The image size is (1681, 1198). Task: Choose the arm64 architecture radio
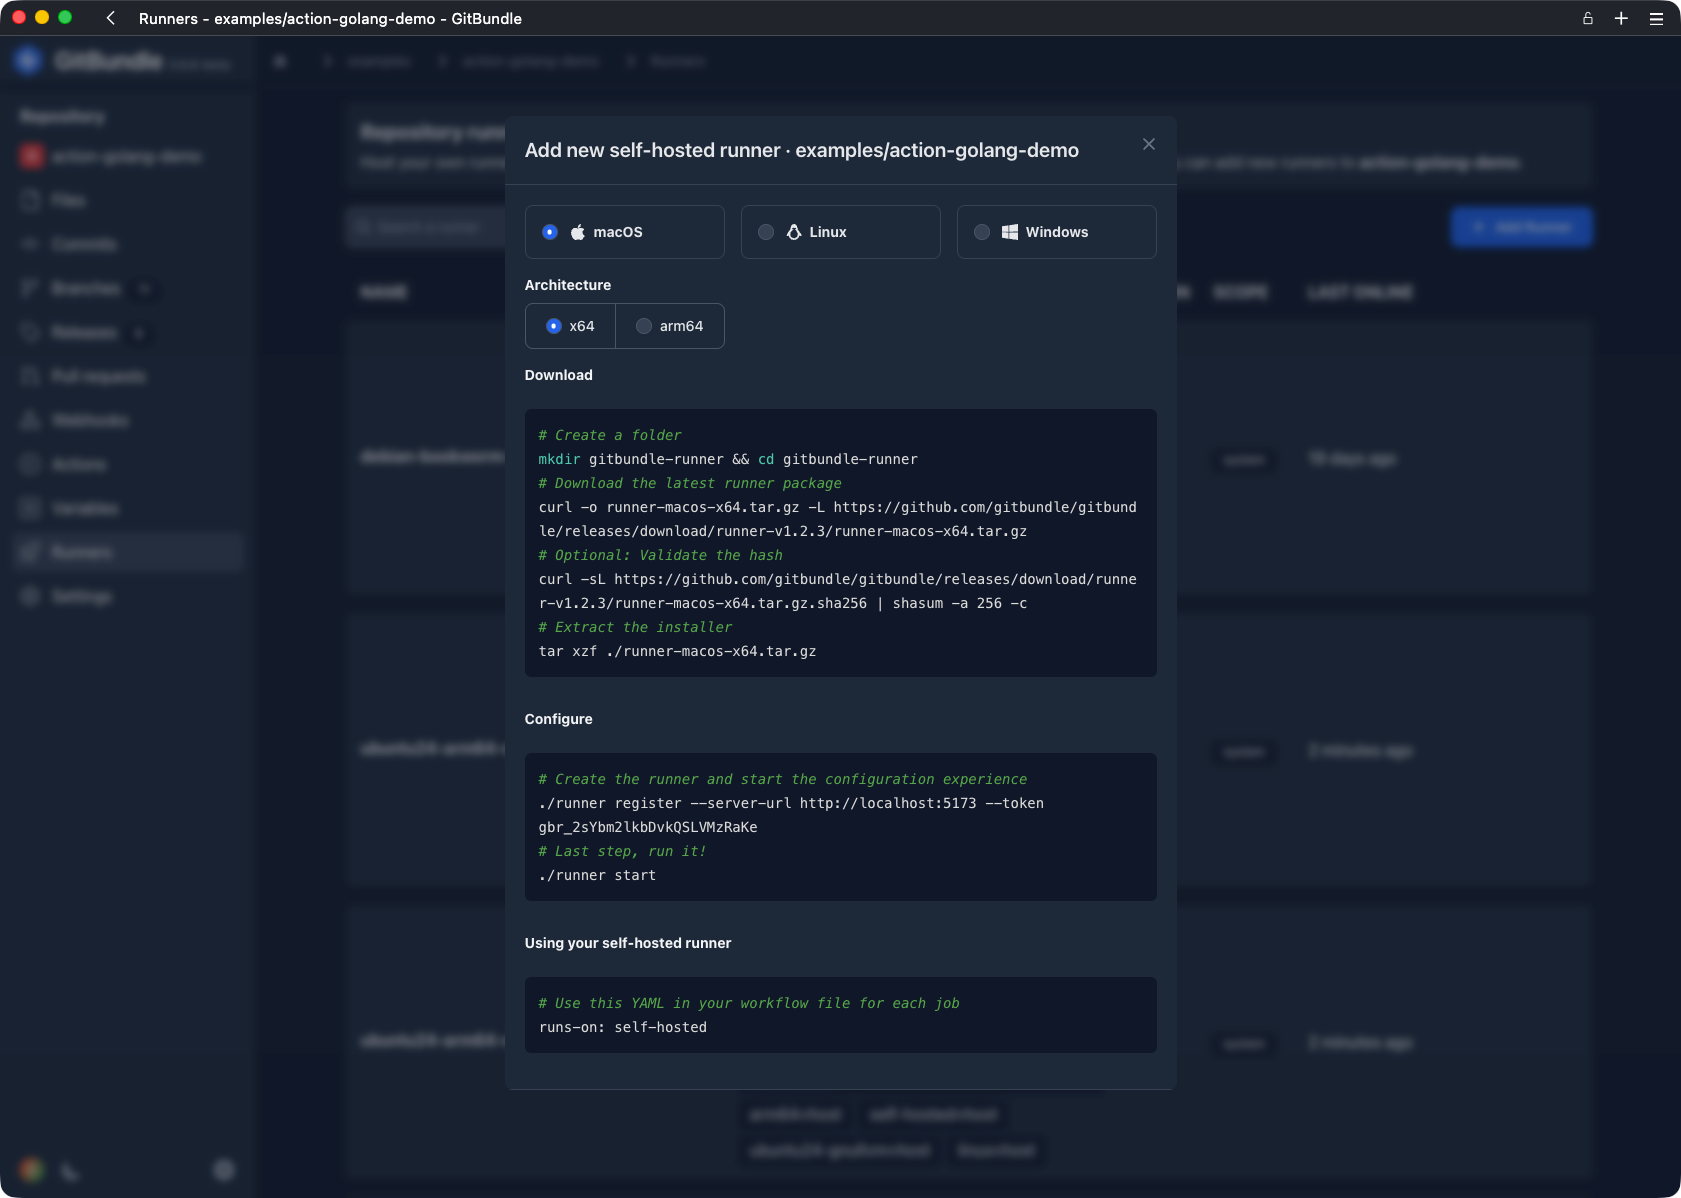[x=644, y=326]
